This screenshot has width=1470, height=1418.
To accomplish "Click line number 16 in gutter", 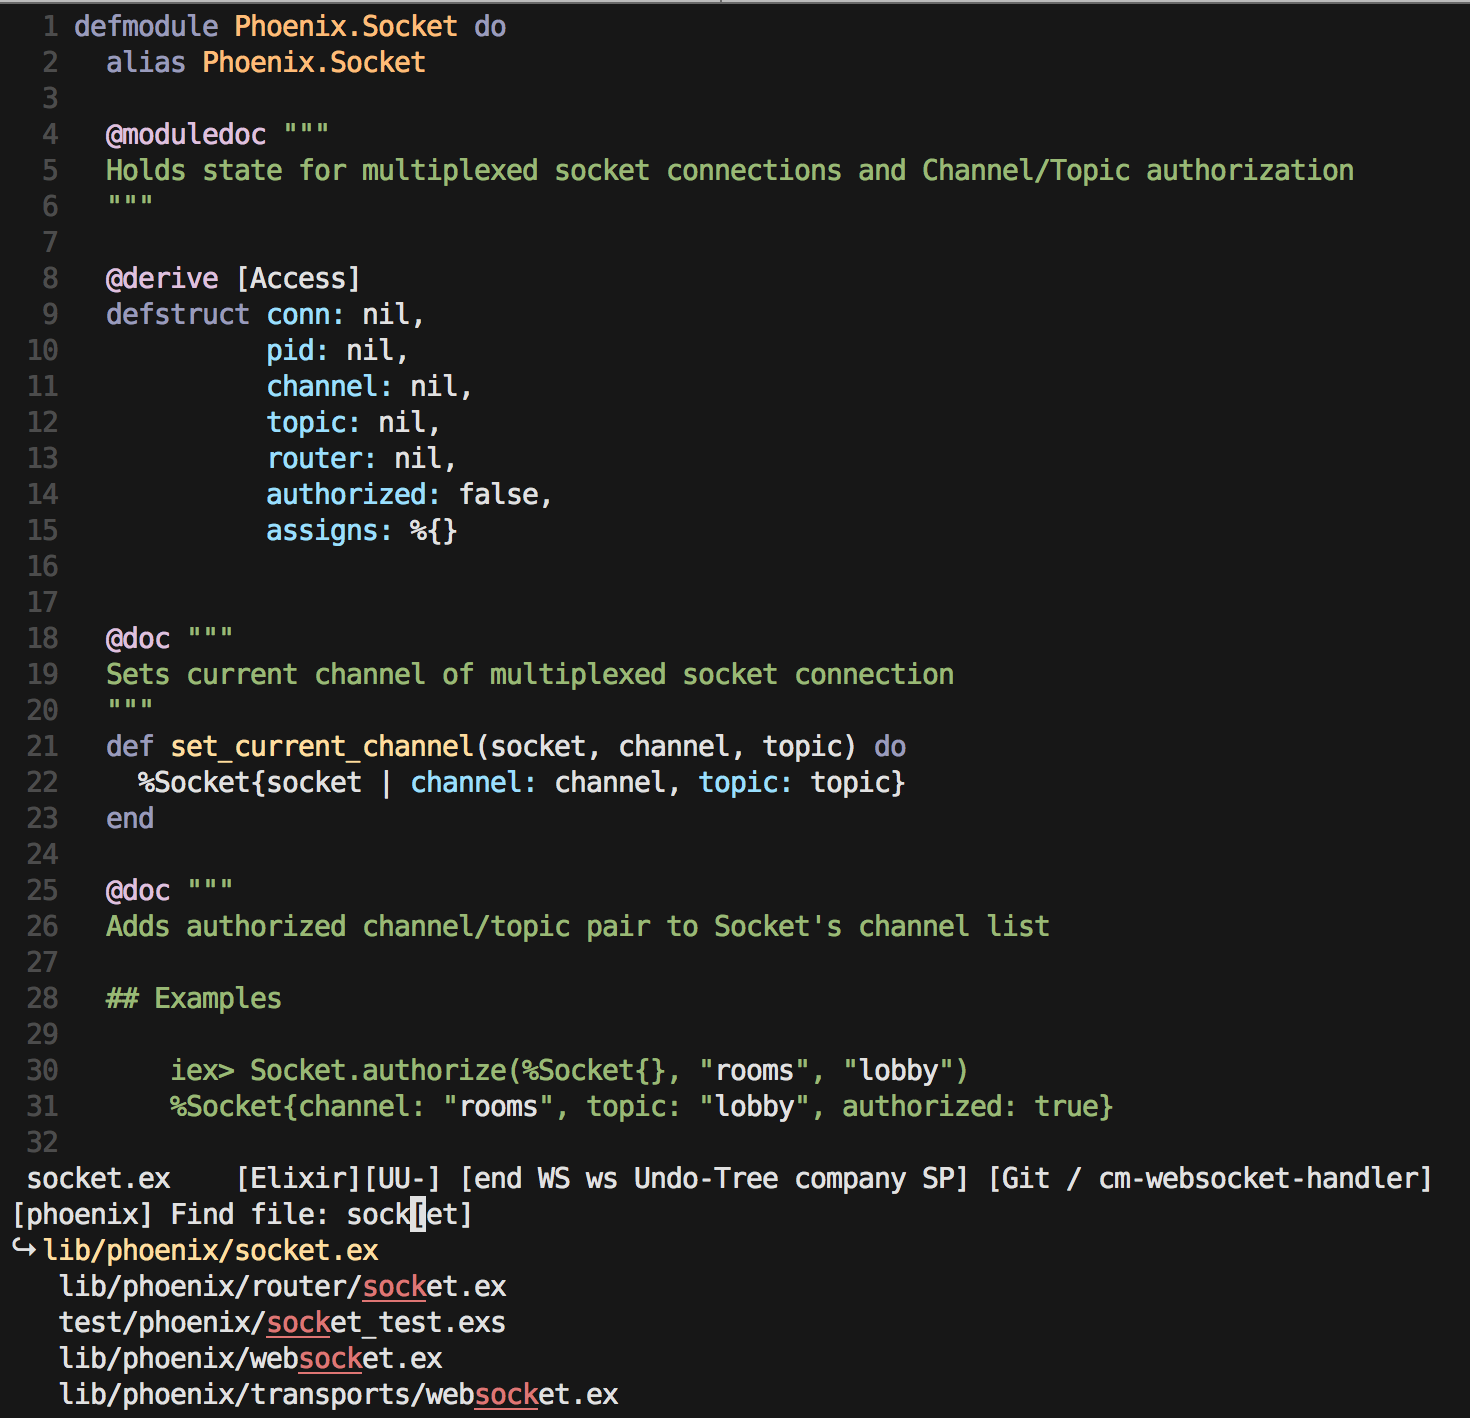I will click(x=42, y=566).
